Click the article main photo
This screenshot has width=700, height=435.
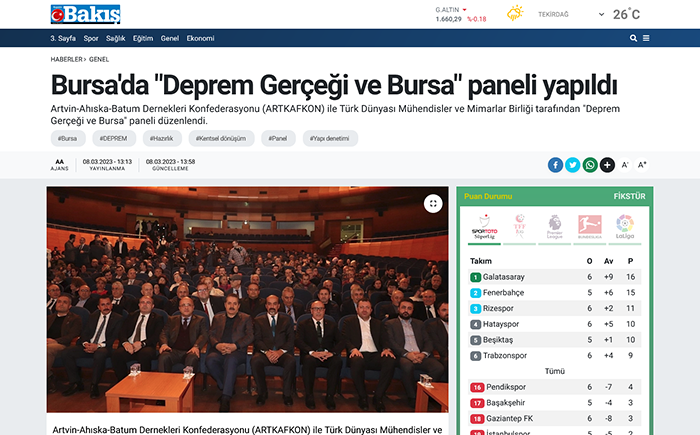[247, 299]
